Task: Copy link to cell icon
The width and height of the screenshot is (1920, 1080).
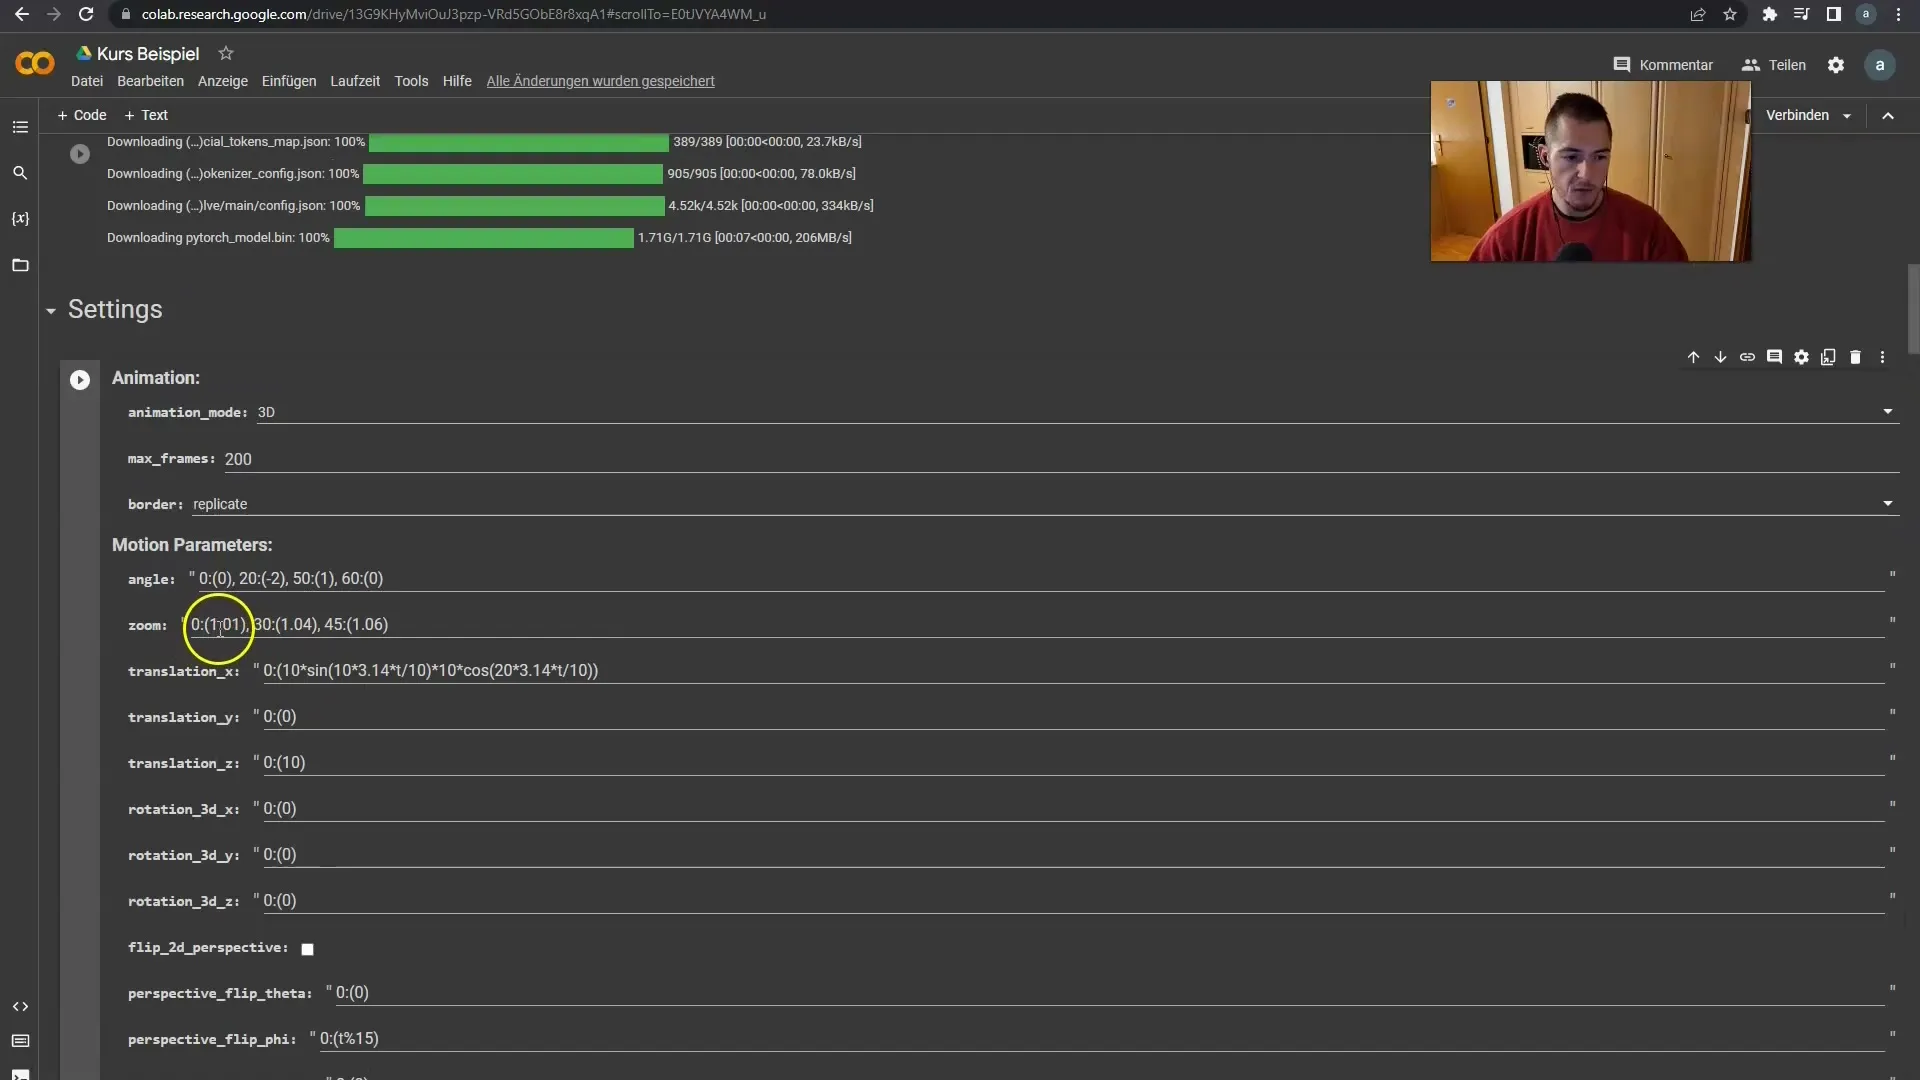Action: 1747,357
